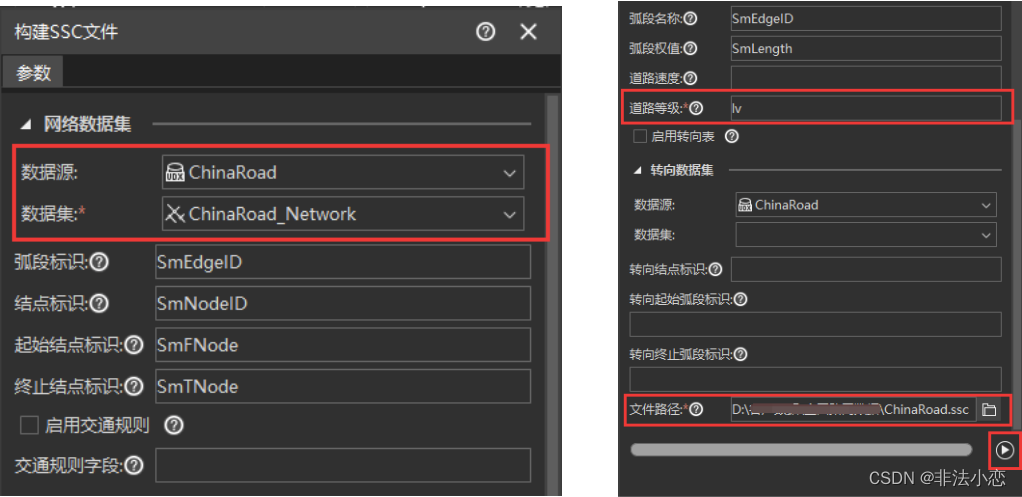Screen dimensions: 1022x497
Task: Browse for SSC file path folder
Action: coord(989,410)
